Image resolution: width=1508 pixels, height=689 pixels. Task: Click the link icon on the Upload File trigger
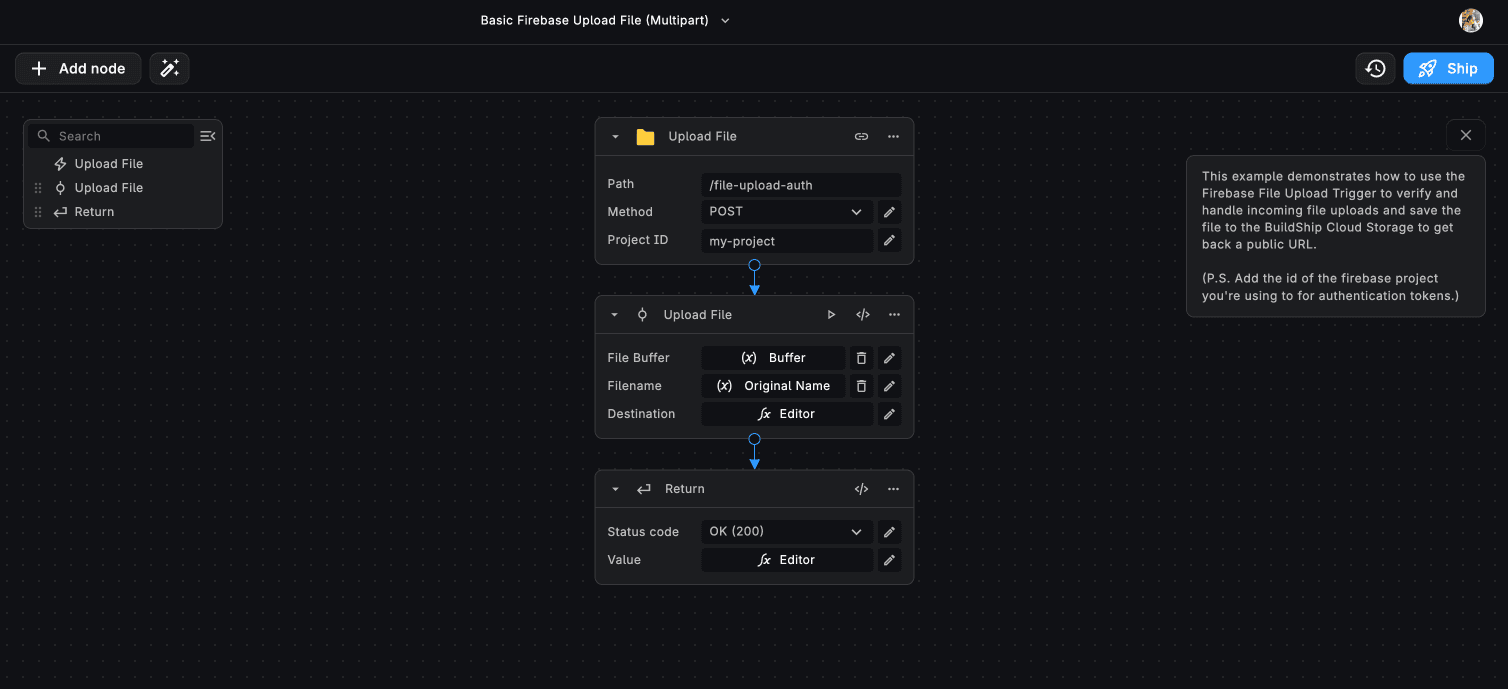click(861, 136)
